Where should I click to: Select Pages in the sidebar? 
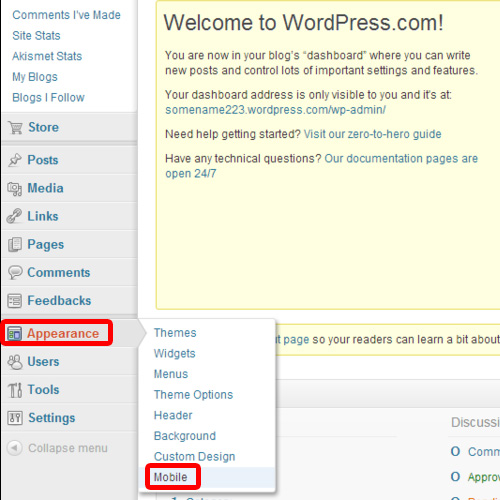tap(46, 245)
